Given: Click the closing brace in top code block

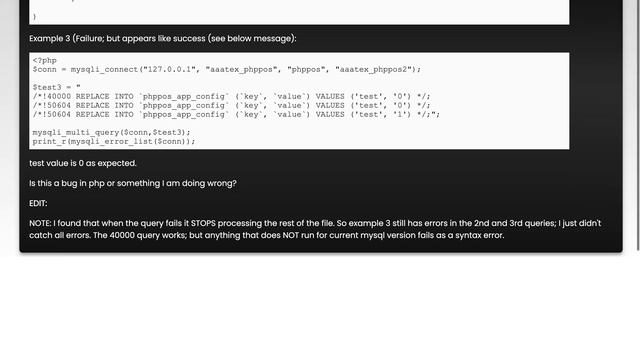Looking at the screenshot, I should [x=35, y=17].
